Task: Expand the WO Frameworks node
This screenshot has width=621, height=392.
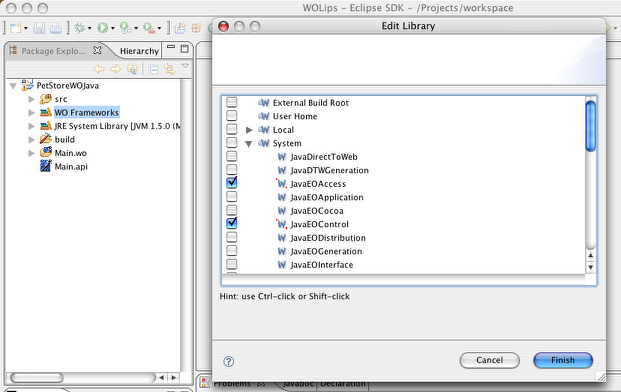Action: [32, 112]
